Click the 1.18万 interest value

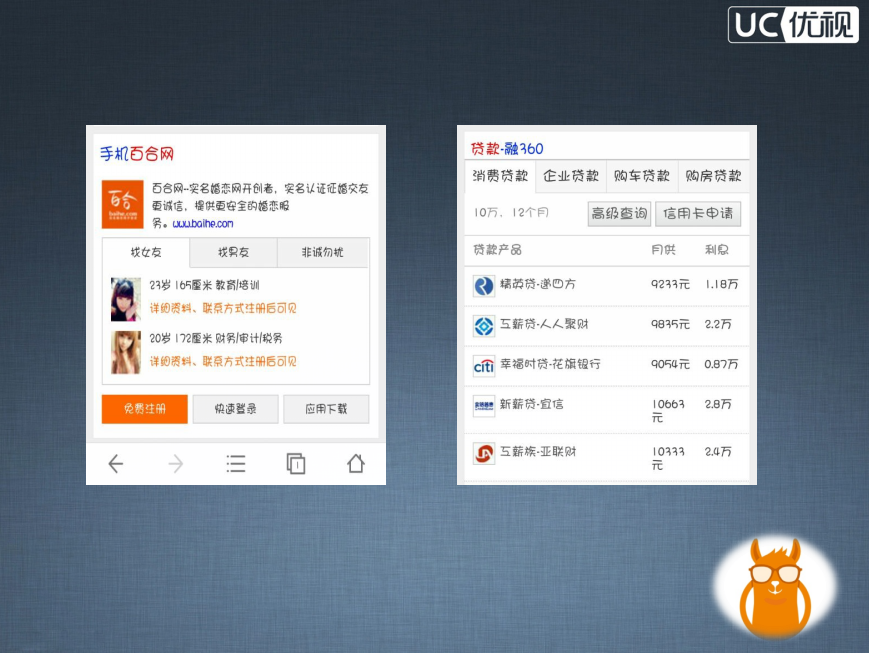(x=722, y=284)
